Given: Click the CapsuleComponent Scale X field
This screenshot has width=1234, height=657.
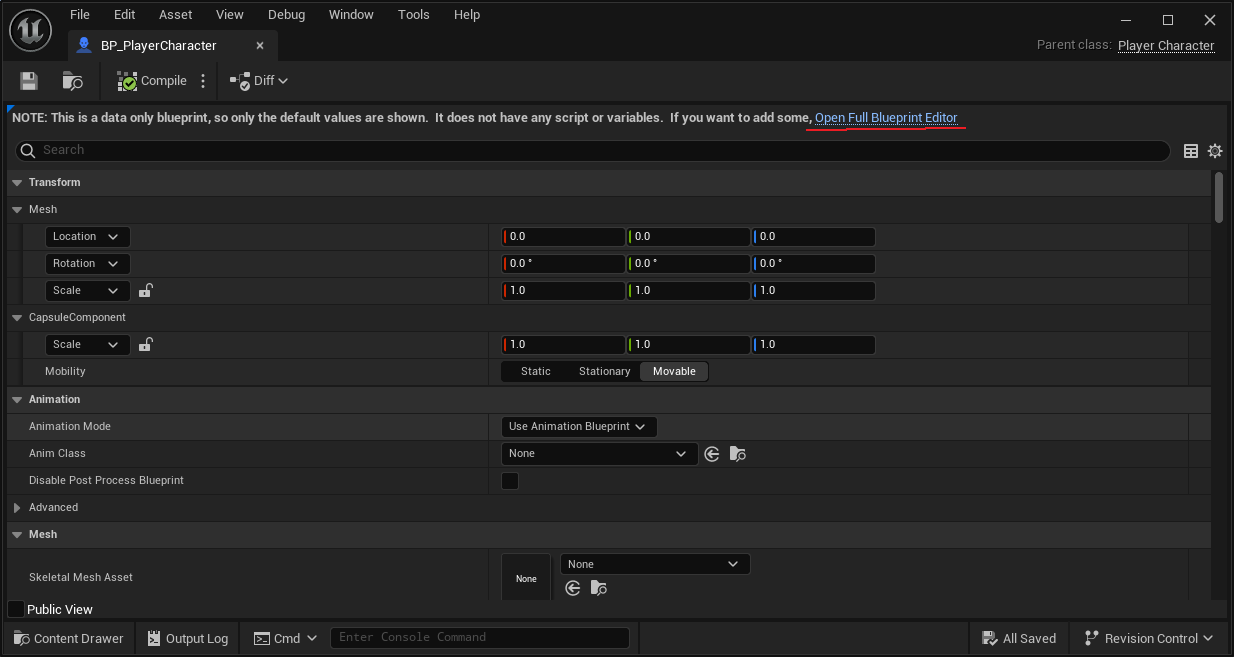Looking at the screenshot, I should (x=564, y=345).
